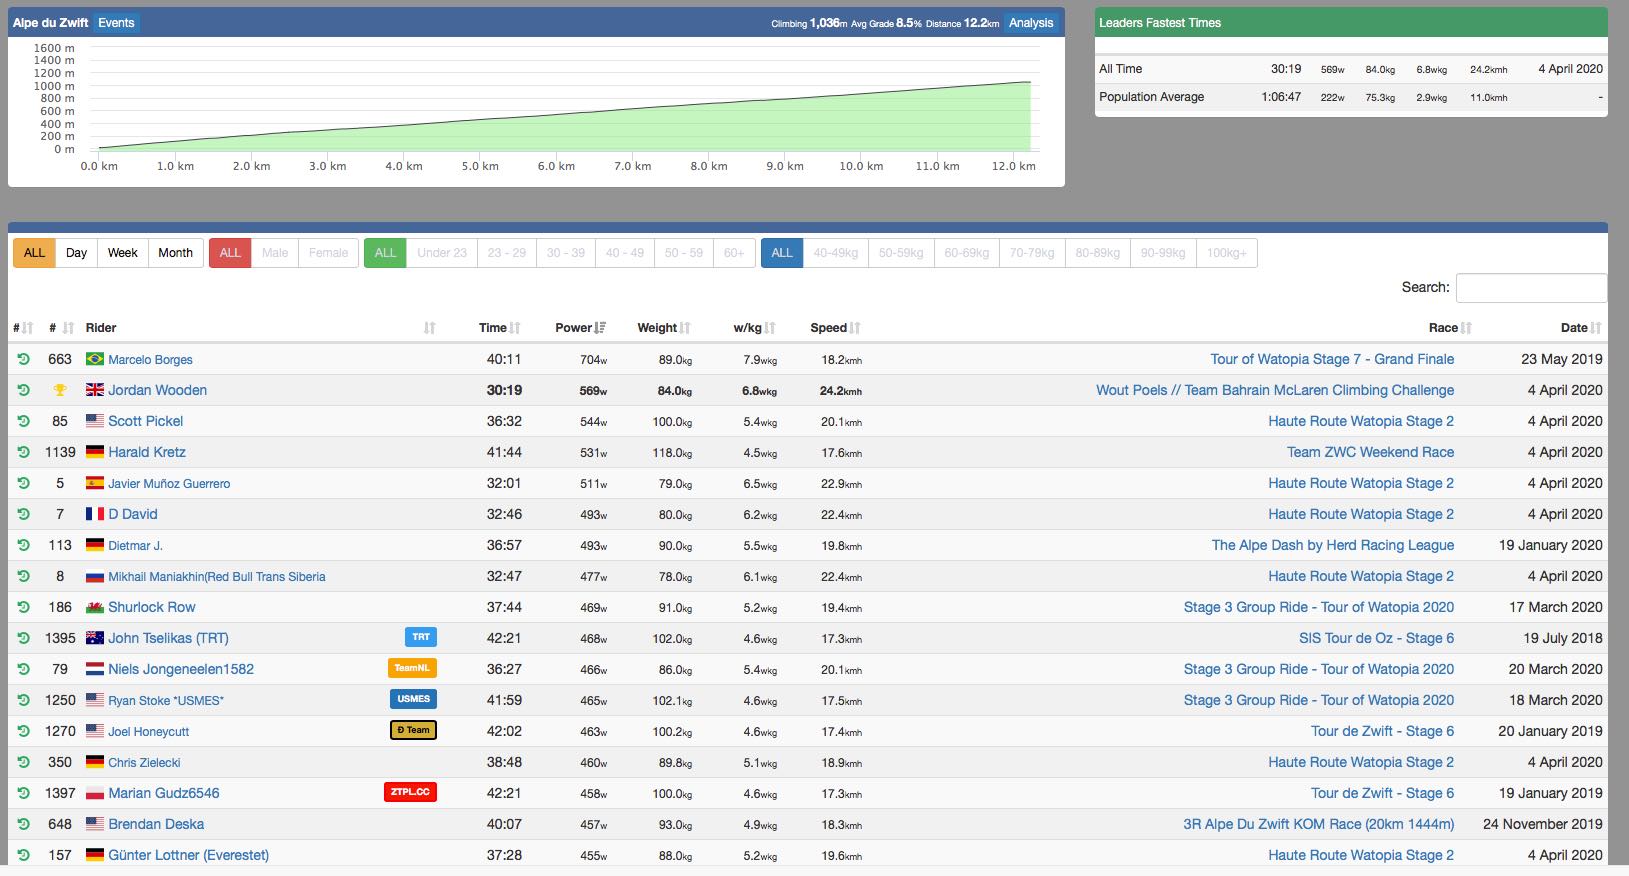Click Russia flag beside Mikhail Maniakhin
1629x876 pixels.
click(x=95, y=576)
